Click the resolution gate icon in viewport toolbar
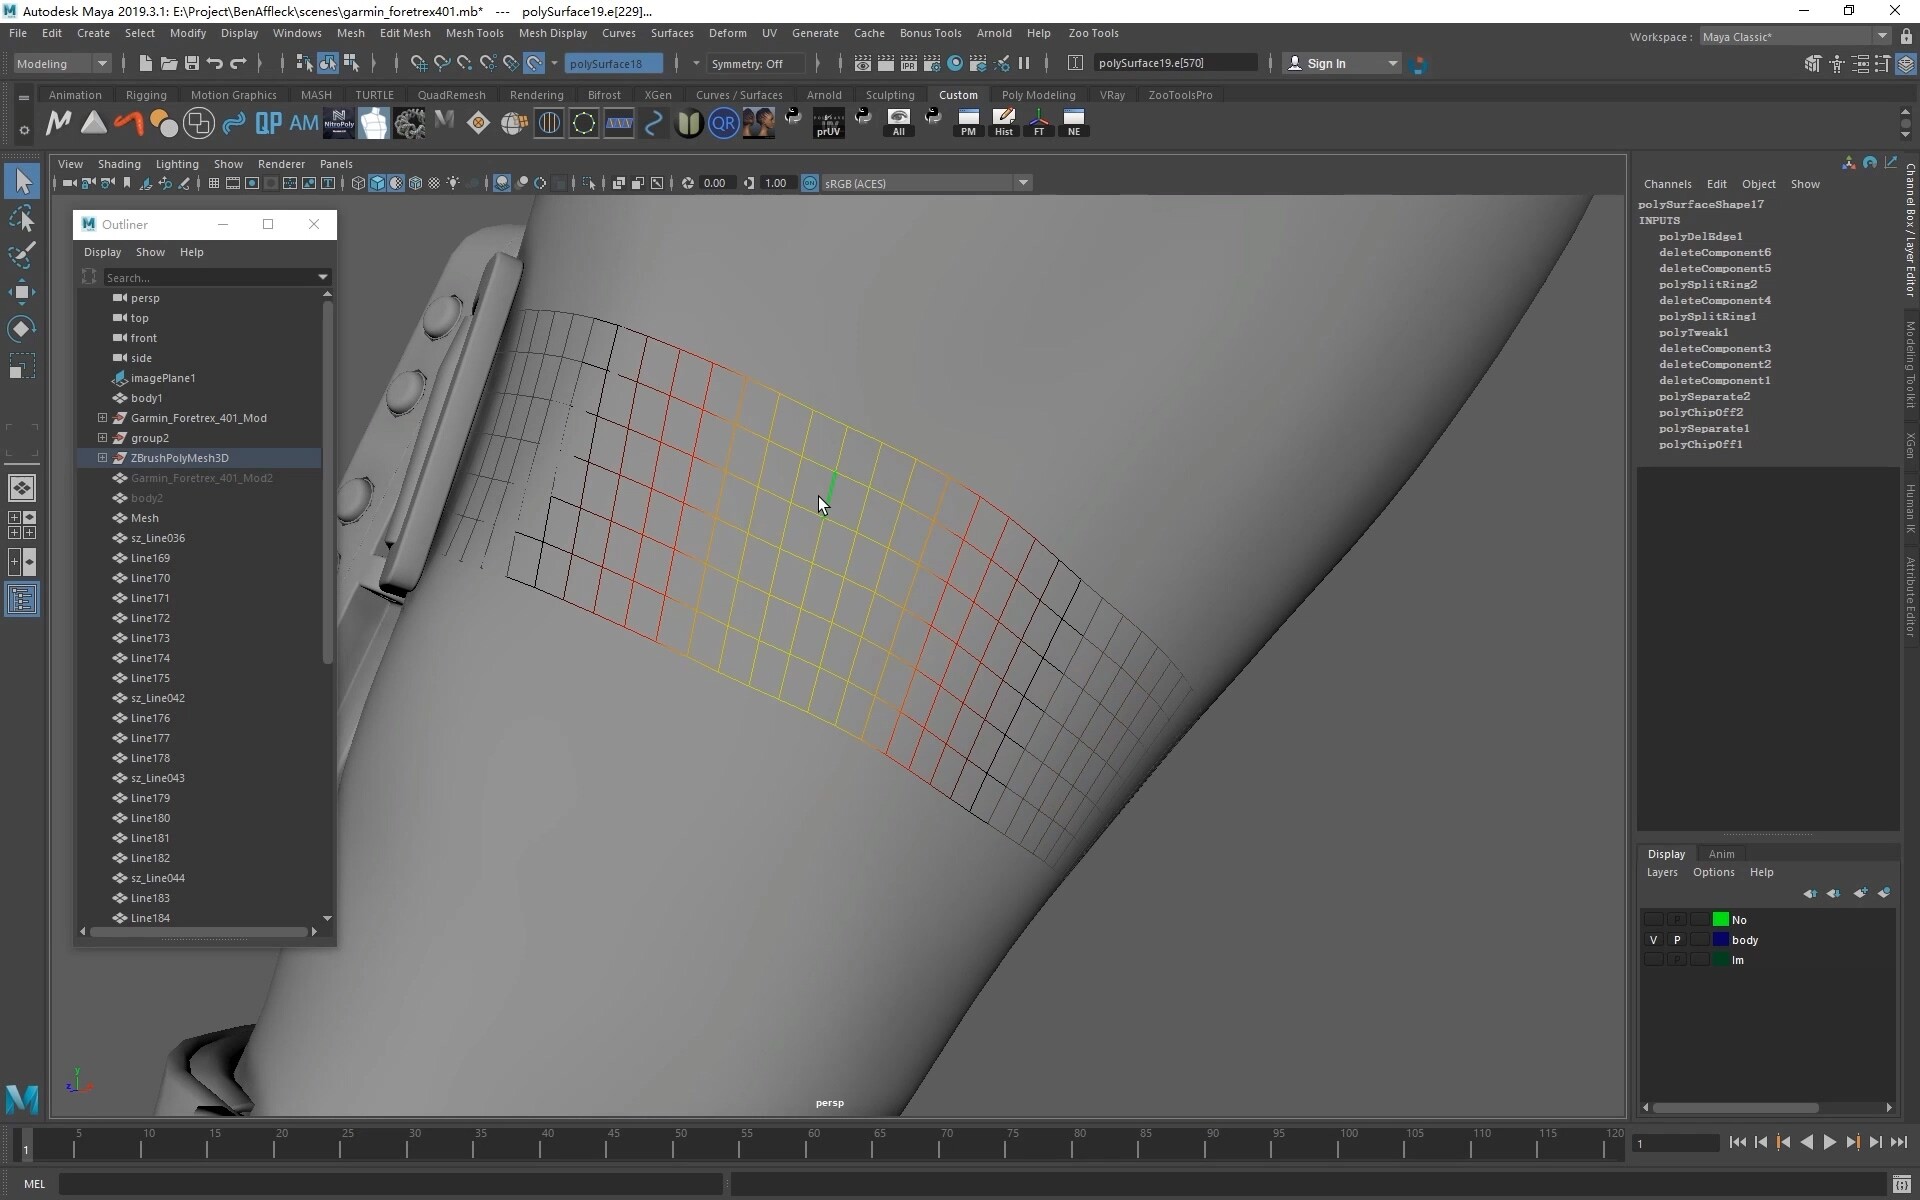Image resolution: width=1920 pixels, height=1200 pixels. click(251, 182)
